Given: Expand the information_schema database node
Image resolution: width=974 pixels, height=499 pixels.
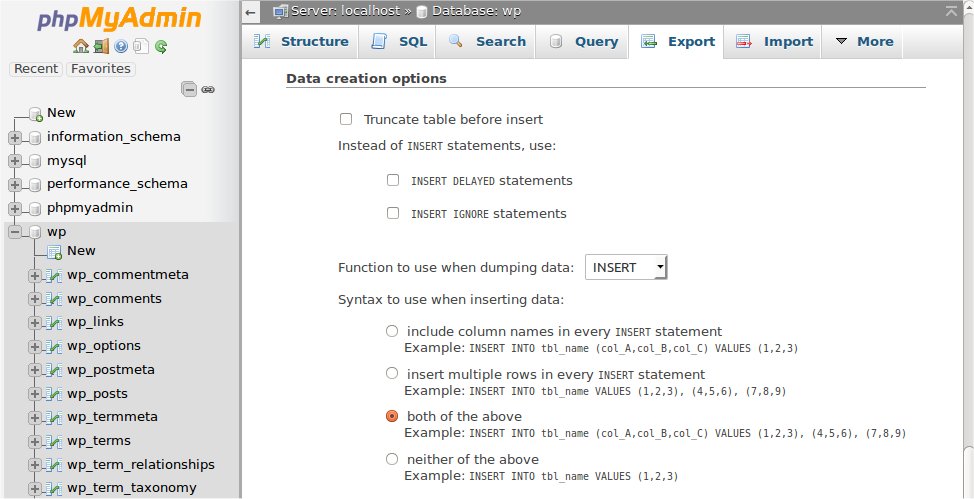Looking at the screenshot, I should click(x=15, y=137).
